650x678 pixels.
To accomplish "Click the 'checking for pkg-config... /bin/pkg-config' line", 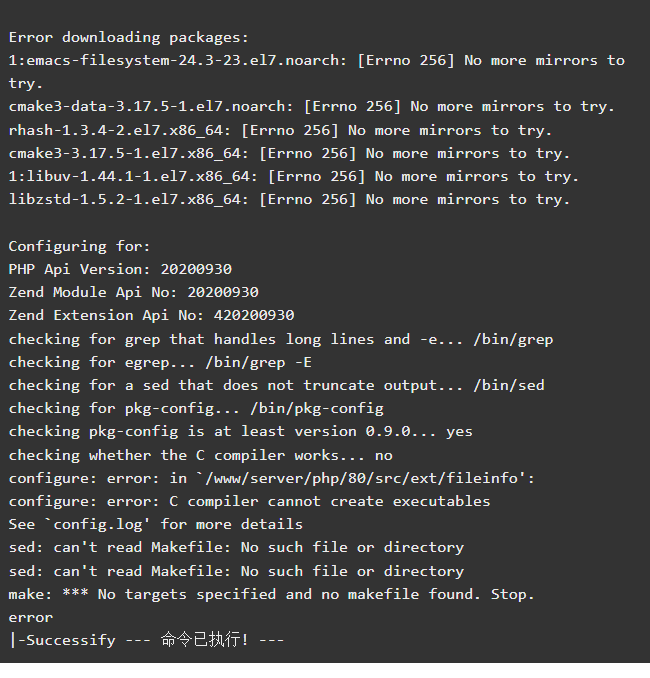I will 196,409.
